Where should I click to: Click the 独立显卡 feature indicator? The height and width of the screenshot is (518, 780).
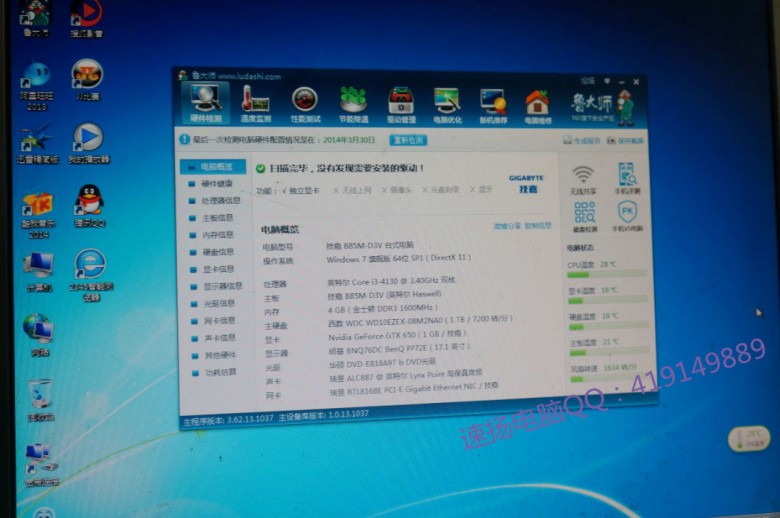300,191
